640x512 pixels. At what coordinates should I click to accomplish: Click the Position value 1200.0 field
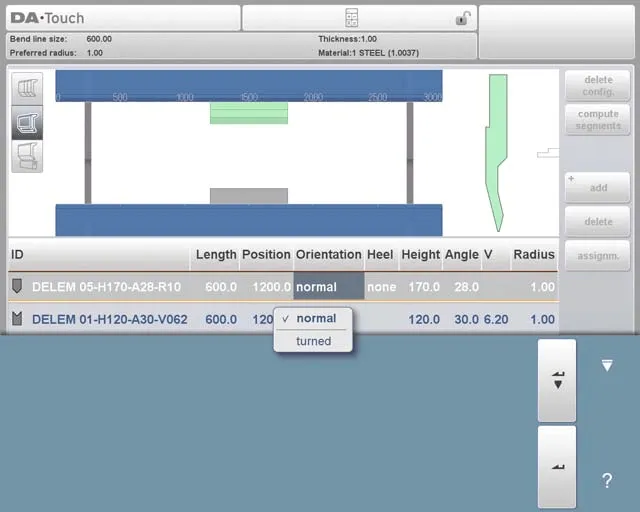(x=266, y=286)
